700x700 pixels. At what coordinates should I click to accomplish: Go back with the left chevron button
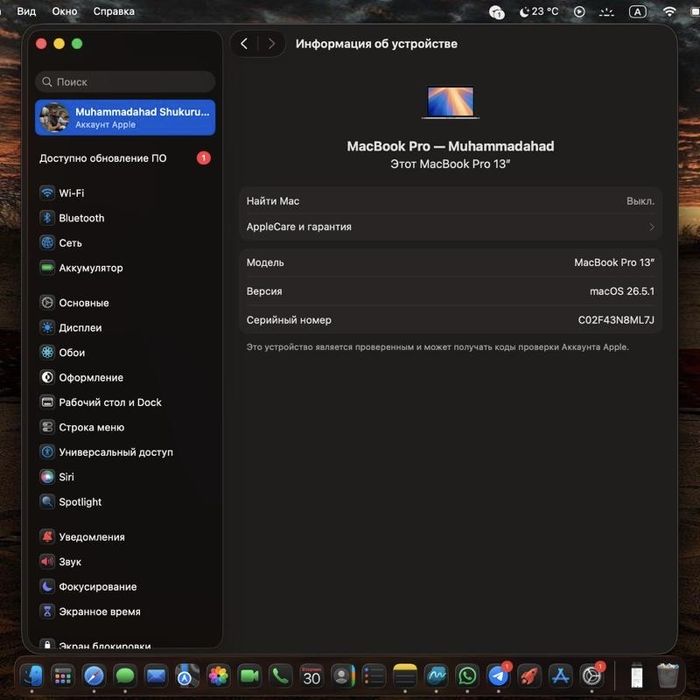coord(244,44)
